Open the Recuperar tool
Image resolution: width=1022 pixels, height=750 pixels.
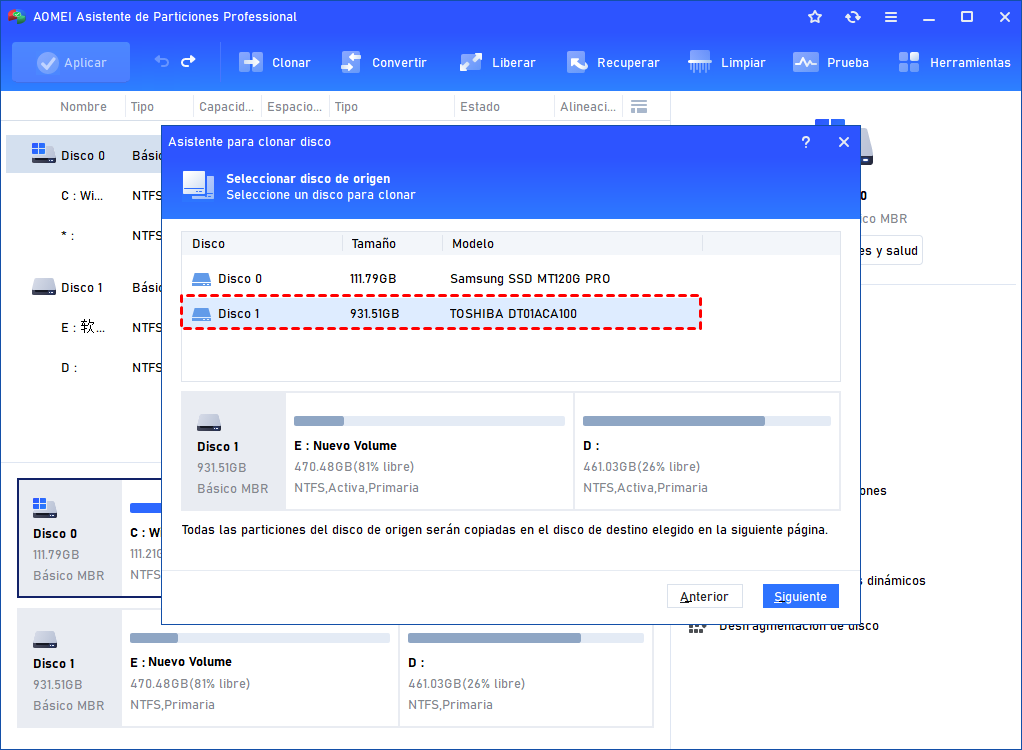577,62
